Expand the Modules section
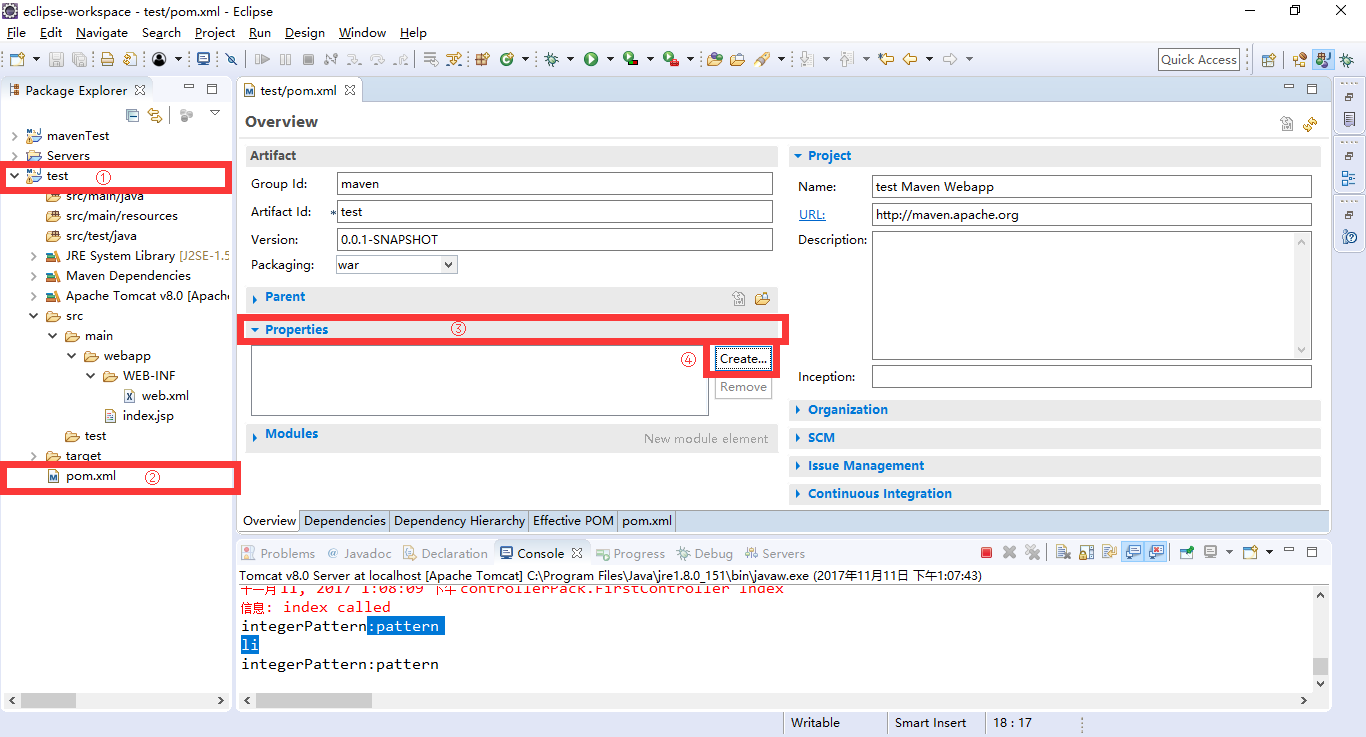This screenshot has height=737, width=1366. point(255,435)
